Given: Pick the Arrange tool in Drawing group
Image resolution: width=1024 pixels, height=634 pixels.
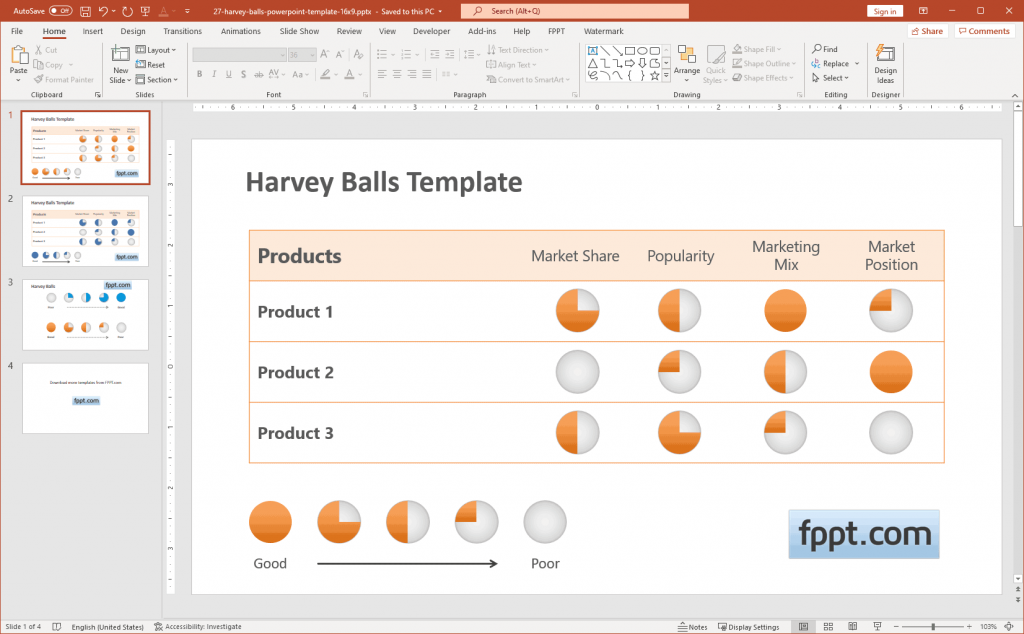Looking at the screenshot, I should coord(687,64).
